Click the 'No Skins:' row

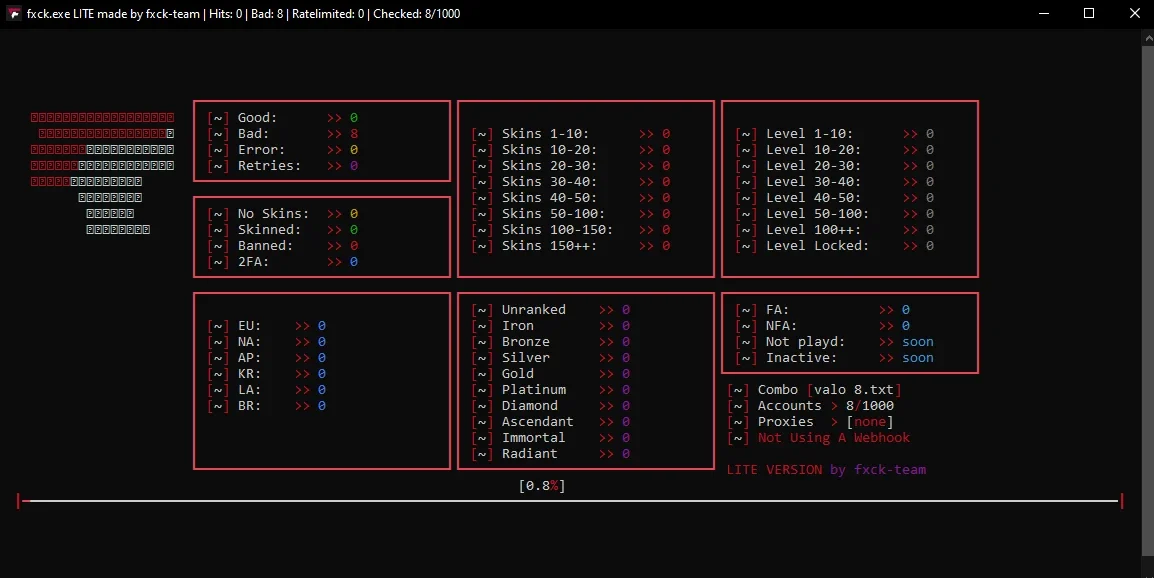pos(283,214)
